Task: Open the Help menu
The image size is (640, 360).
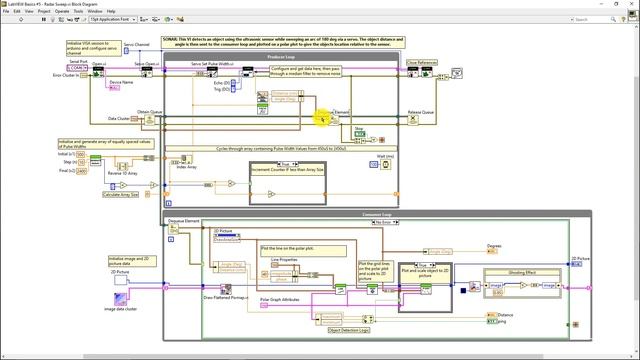Action: click(x=111, y=11)
